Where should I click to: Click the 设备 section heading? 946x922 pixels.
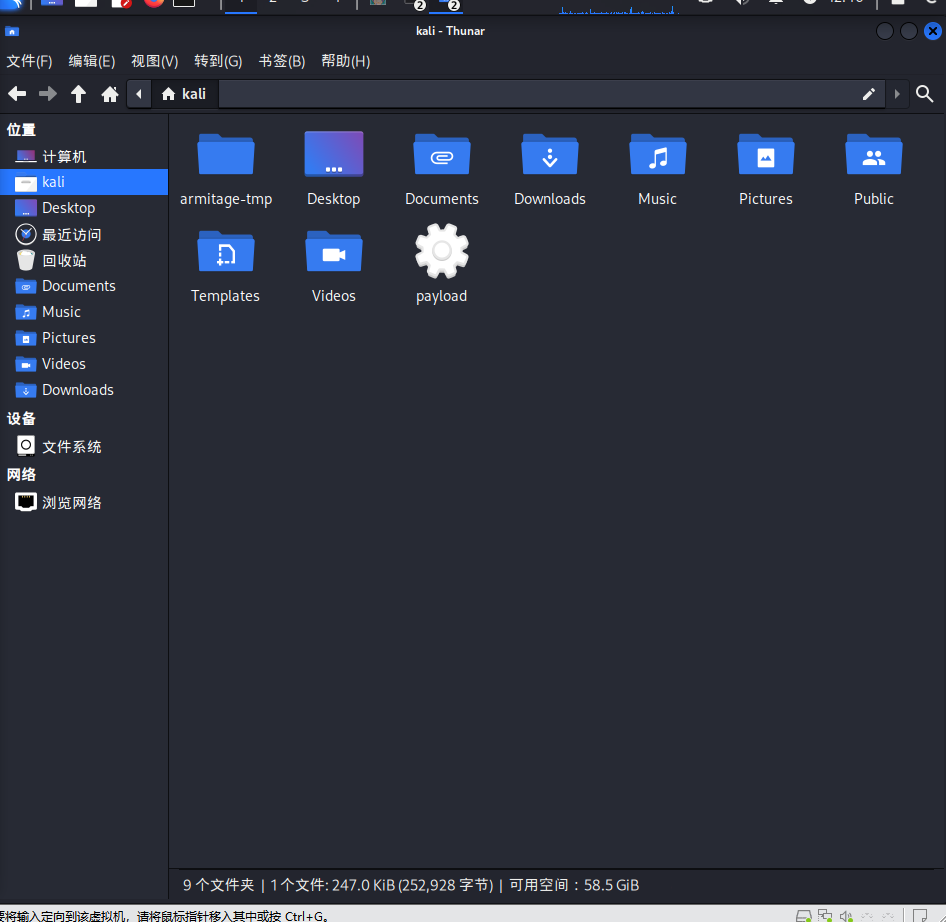21,419
